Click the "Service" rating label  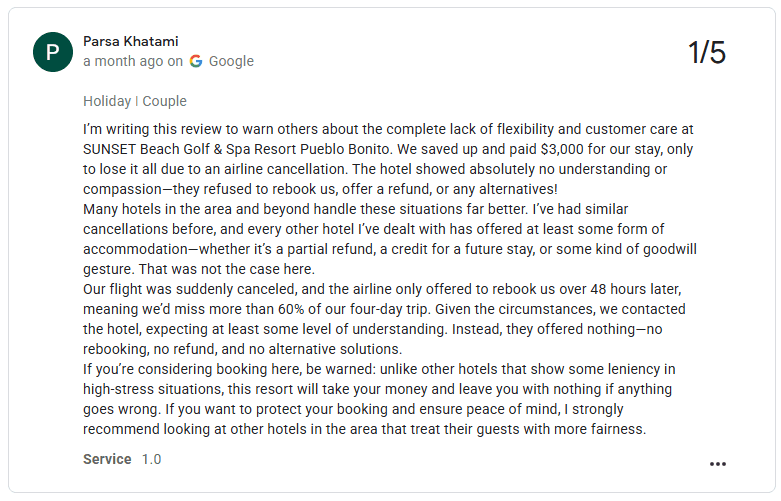[x=107, y=459]
